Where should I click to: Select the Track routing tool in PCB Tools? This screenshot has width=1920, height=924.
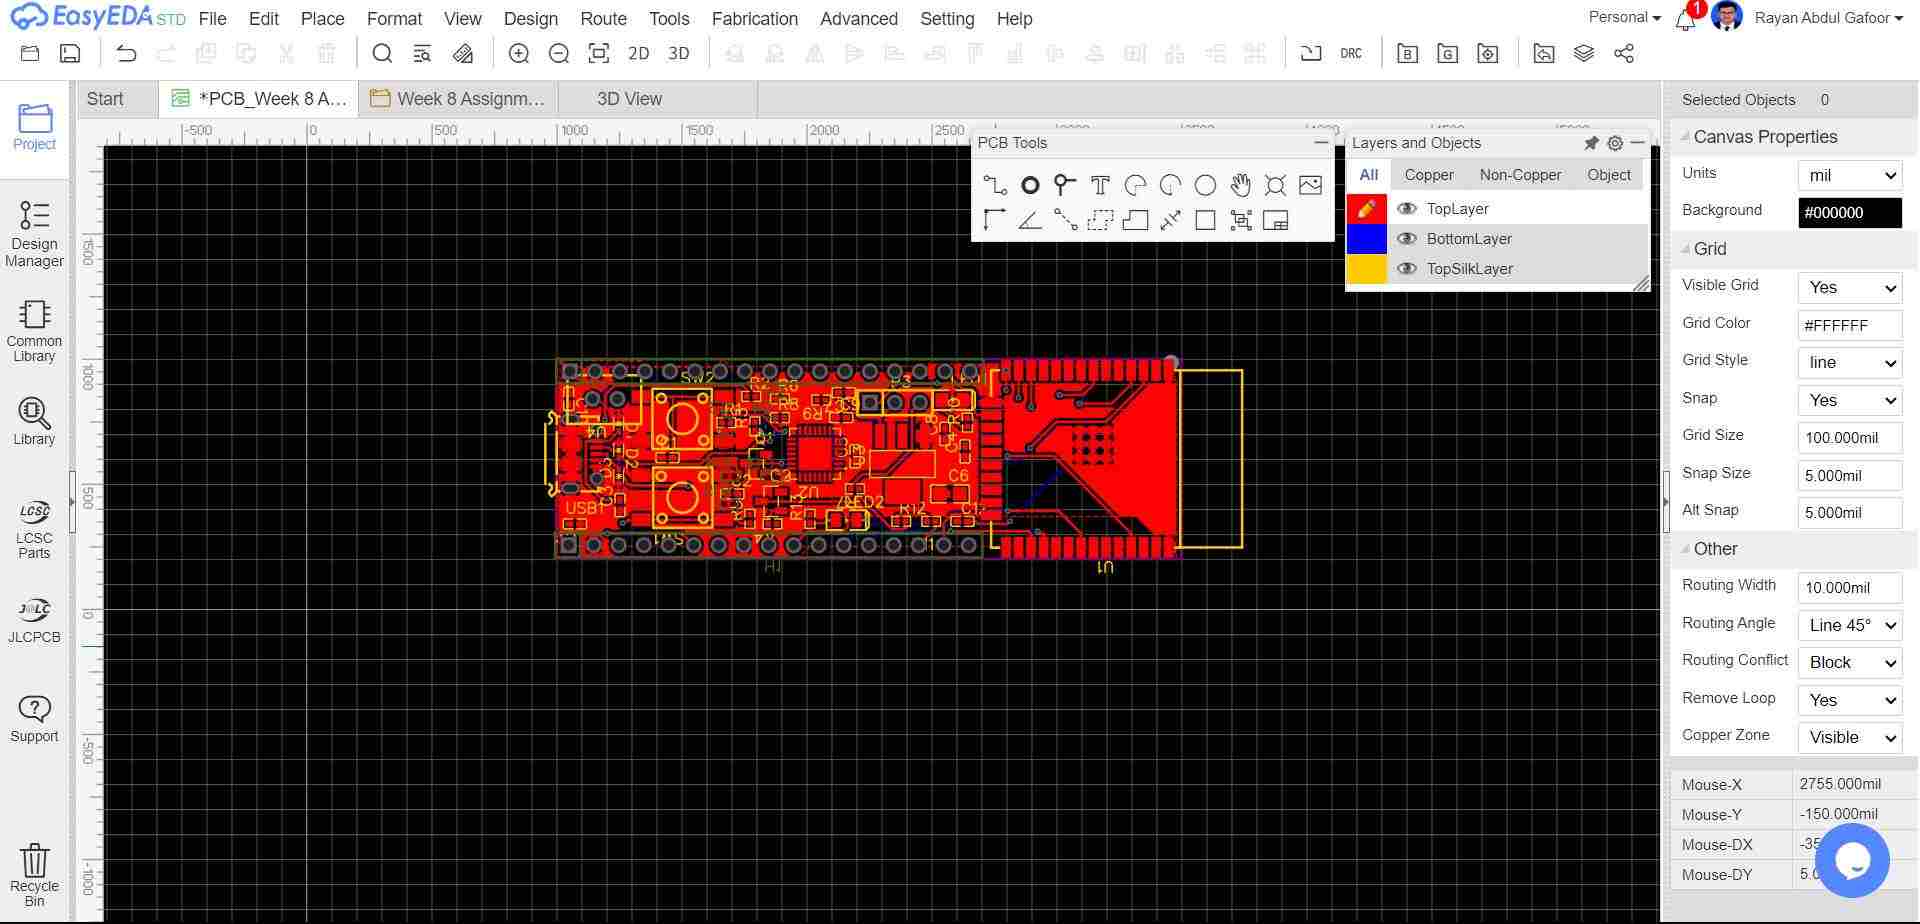click(994, 185)
